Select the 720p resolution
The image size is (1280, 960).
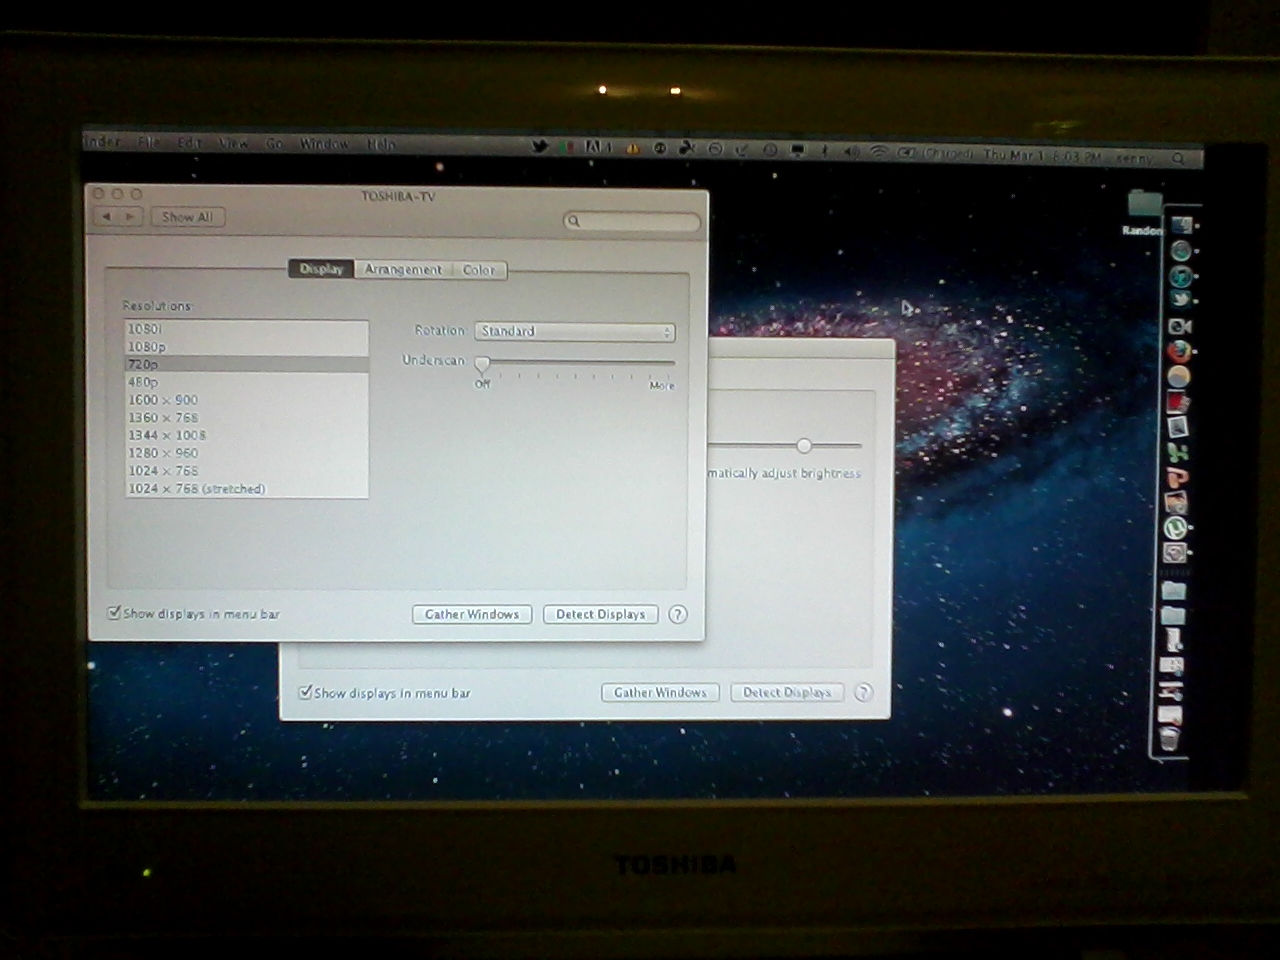246,364
